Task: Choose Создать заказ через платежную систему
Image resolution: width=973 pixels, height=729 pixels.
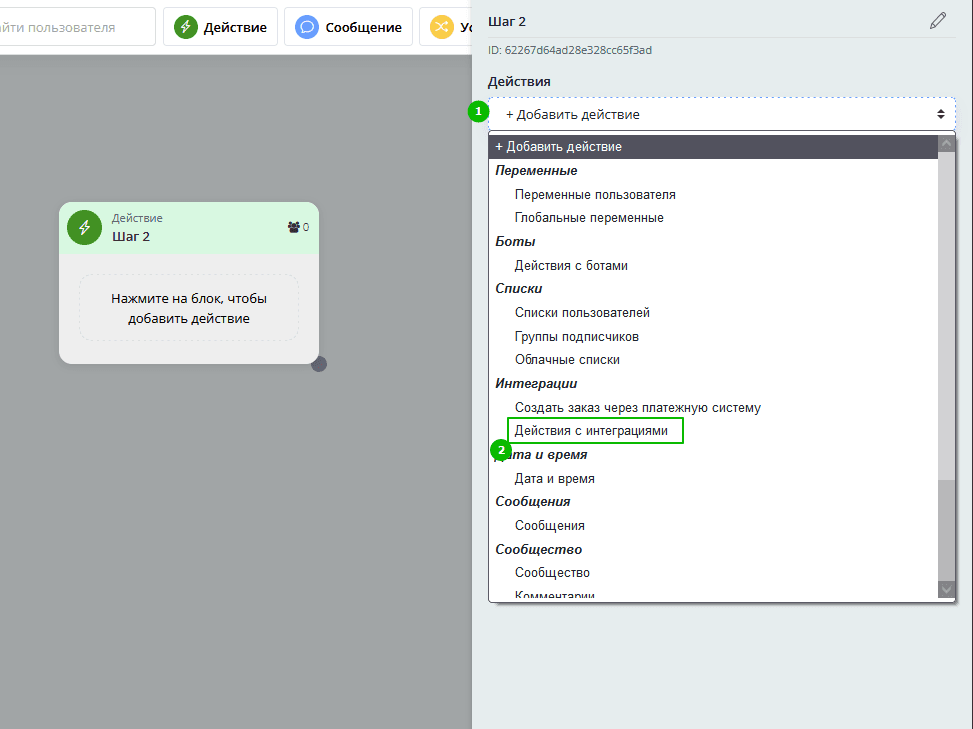Action: [x=637, y=407]
